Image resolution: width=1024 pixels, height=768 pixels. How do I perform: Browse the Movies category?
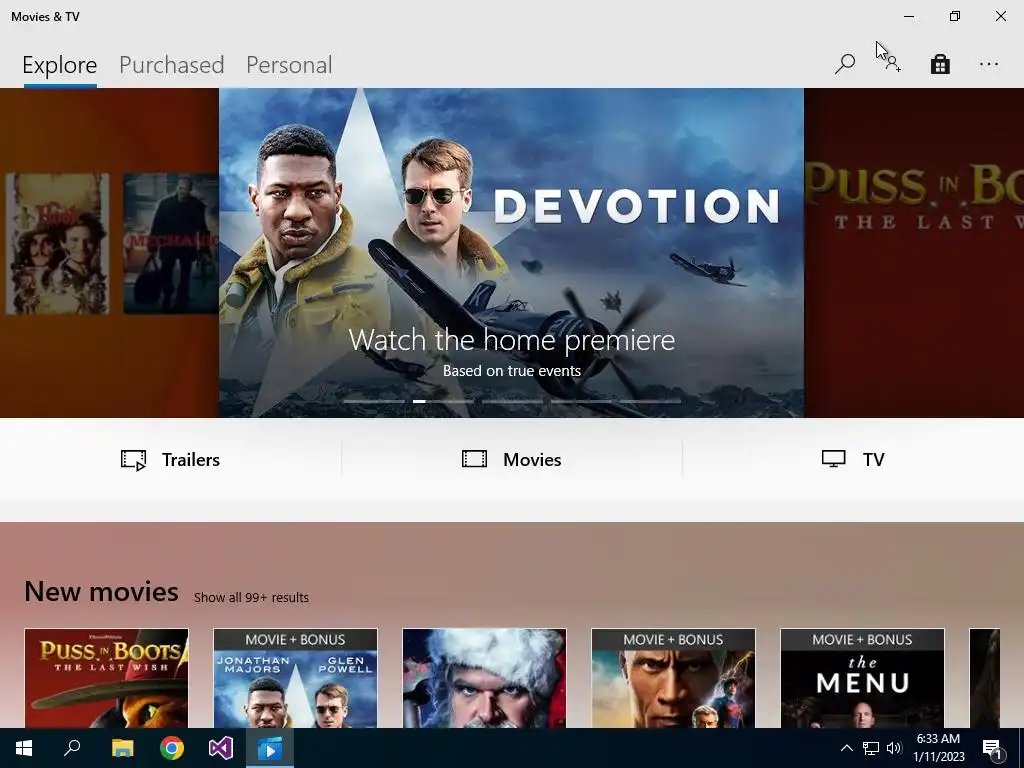pos(511,459)
